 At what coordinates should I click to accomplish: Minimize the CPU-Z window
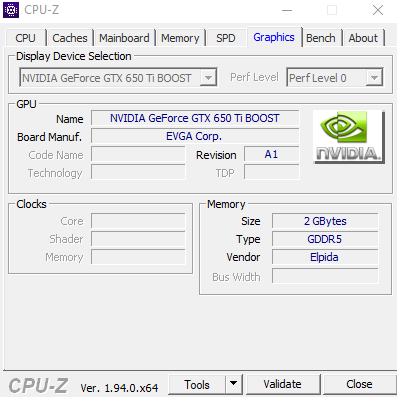(287, 10)
